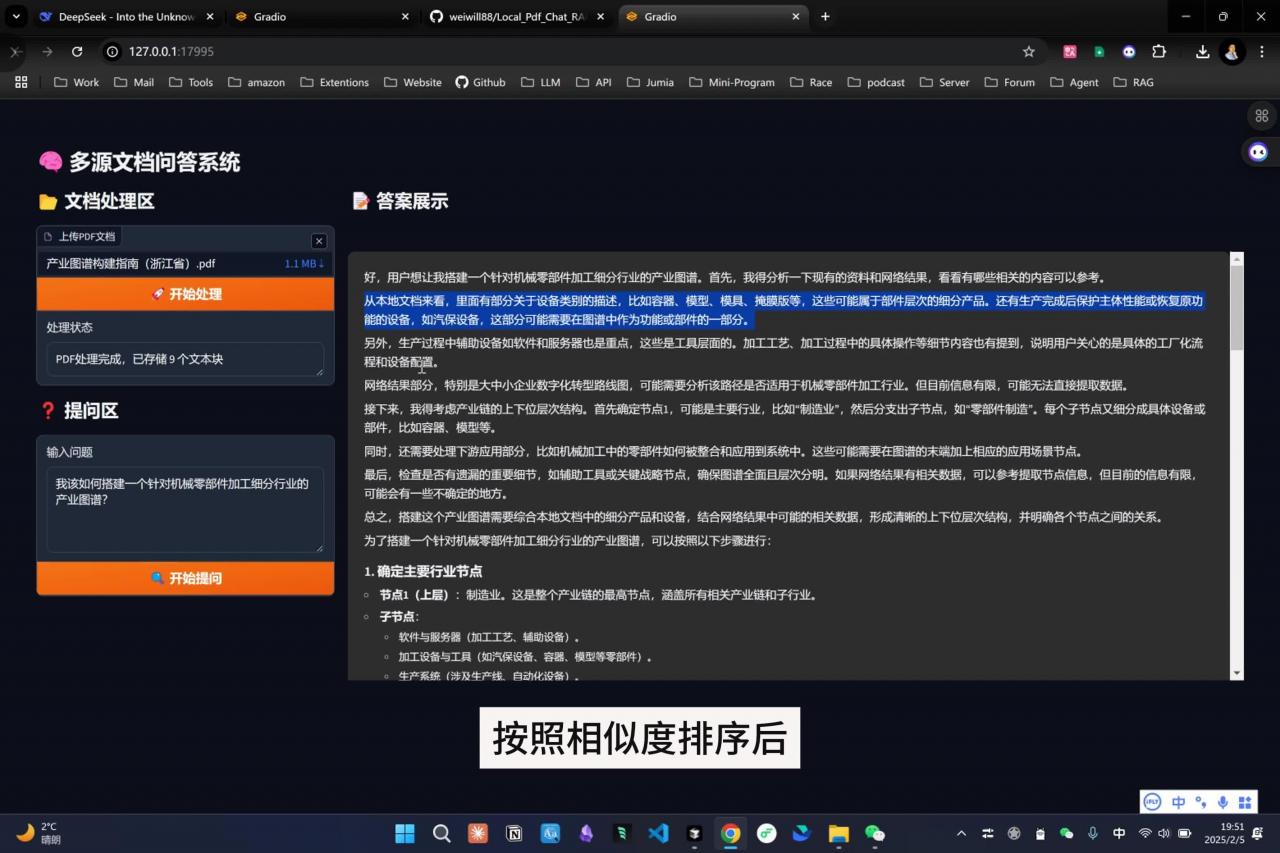Click the 开始处理 orange button
The image size is (1280, 853).
pyautogui.click(x=185, y=294)
